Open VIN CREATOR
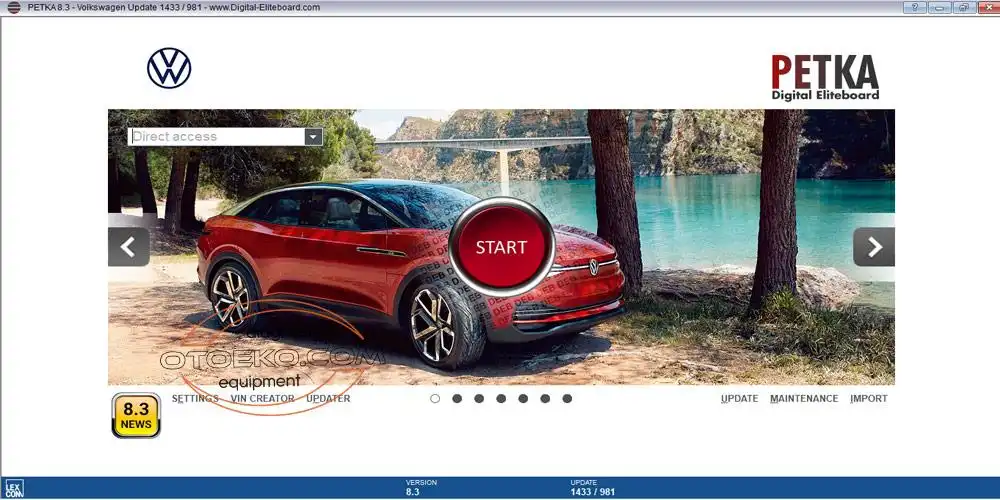The width and height of the screenshot is (1000, 500). [262, 398]
